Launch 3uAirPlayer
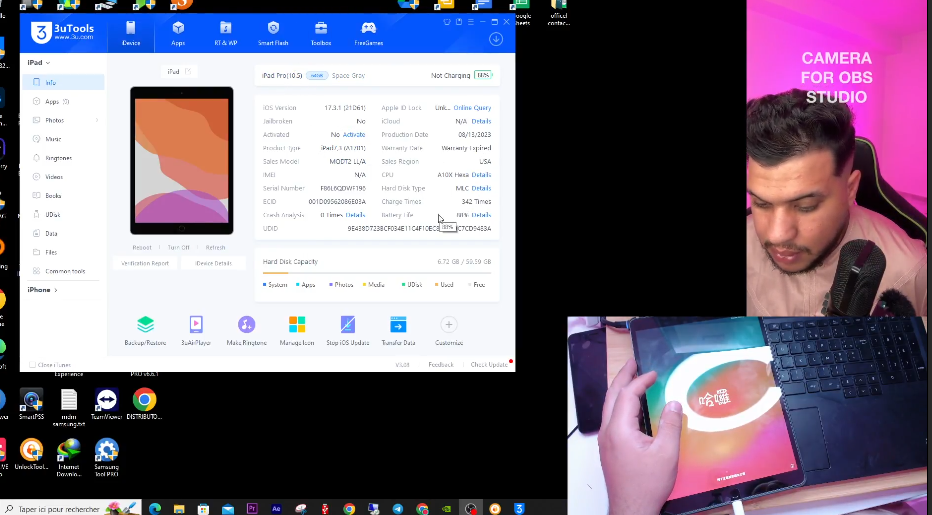 [196, 331]
